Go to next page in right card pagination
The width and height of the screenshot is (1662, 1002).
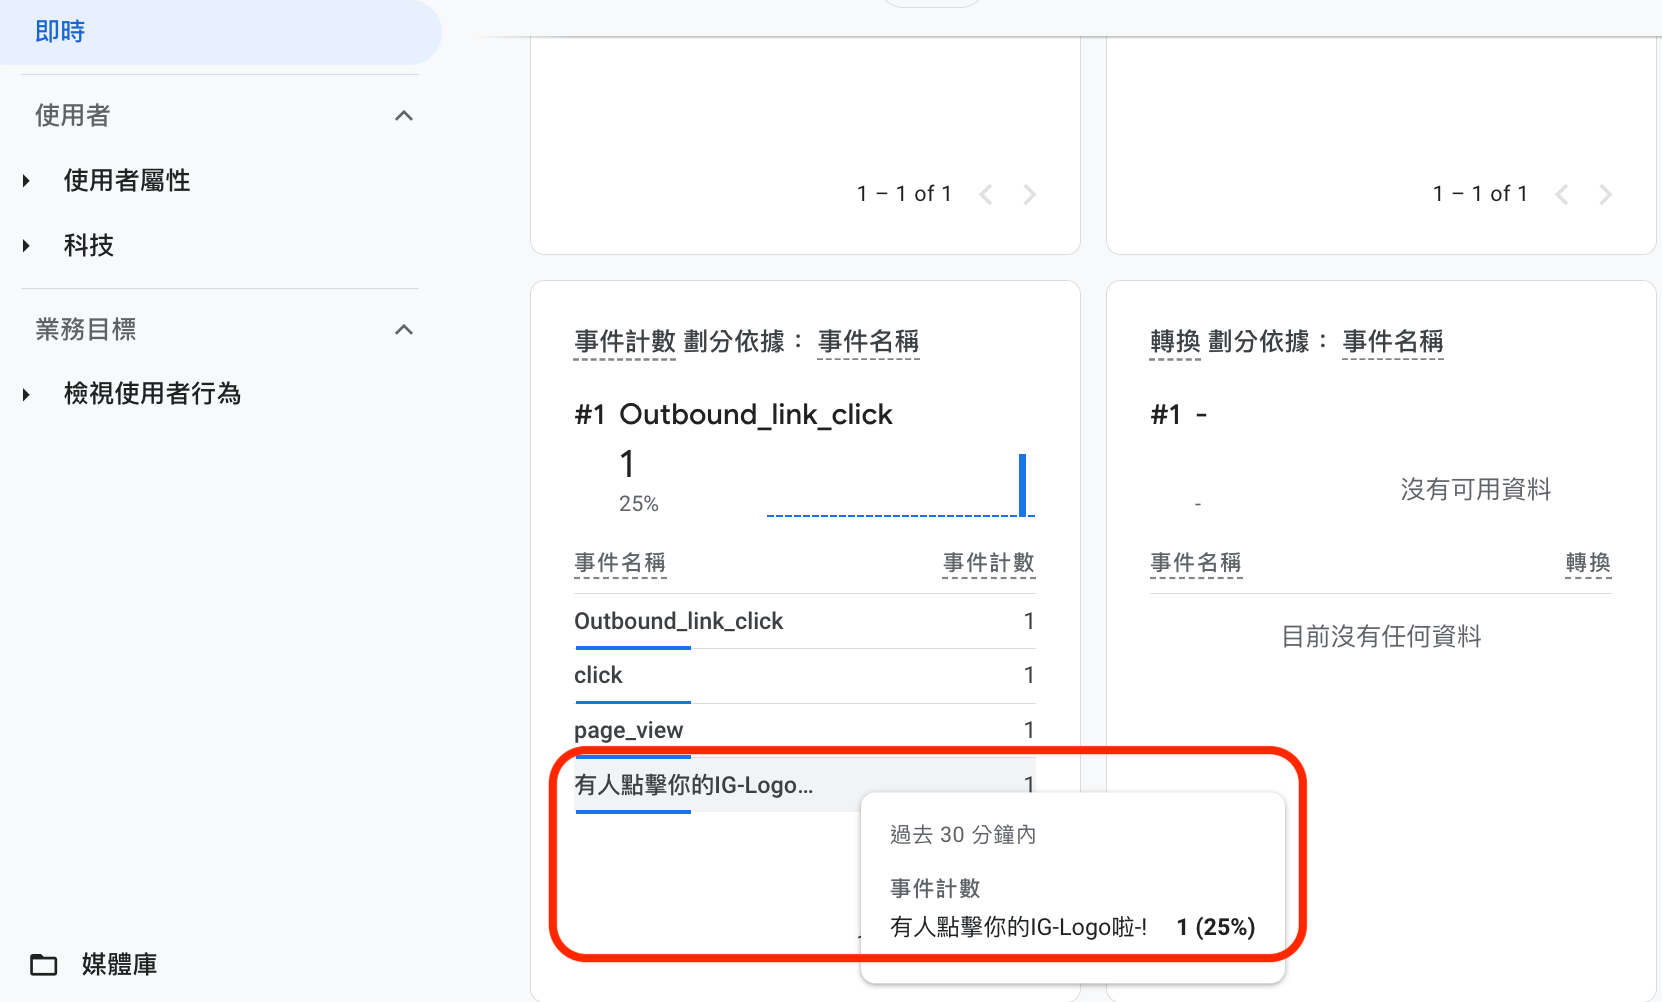point(1605,194)
